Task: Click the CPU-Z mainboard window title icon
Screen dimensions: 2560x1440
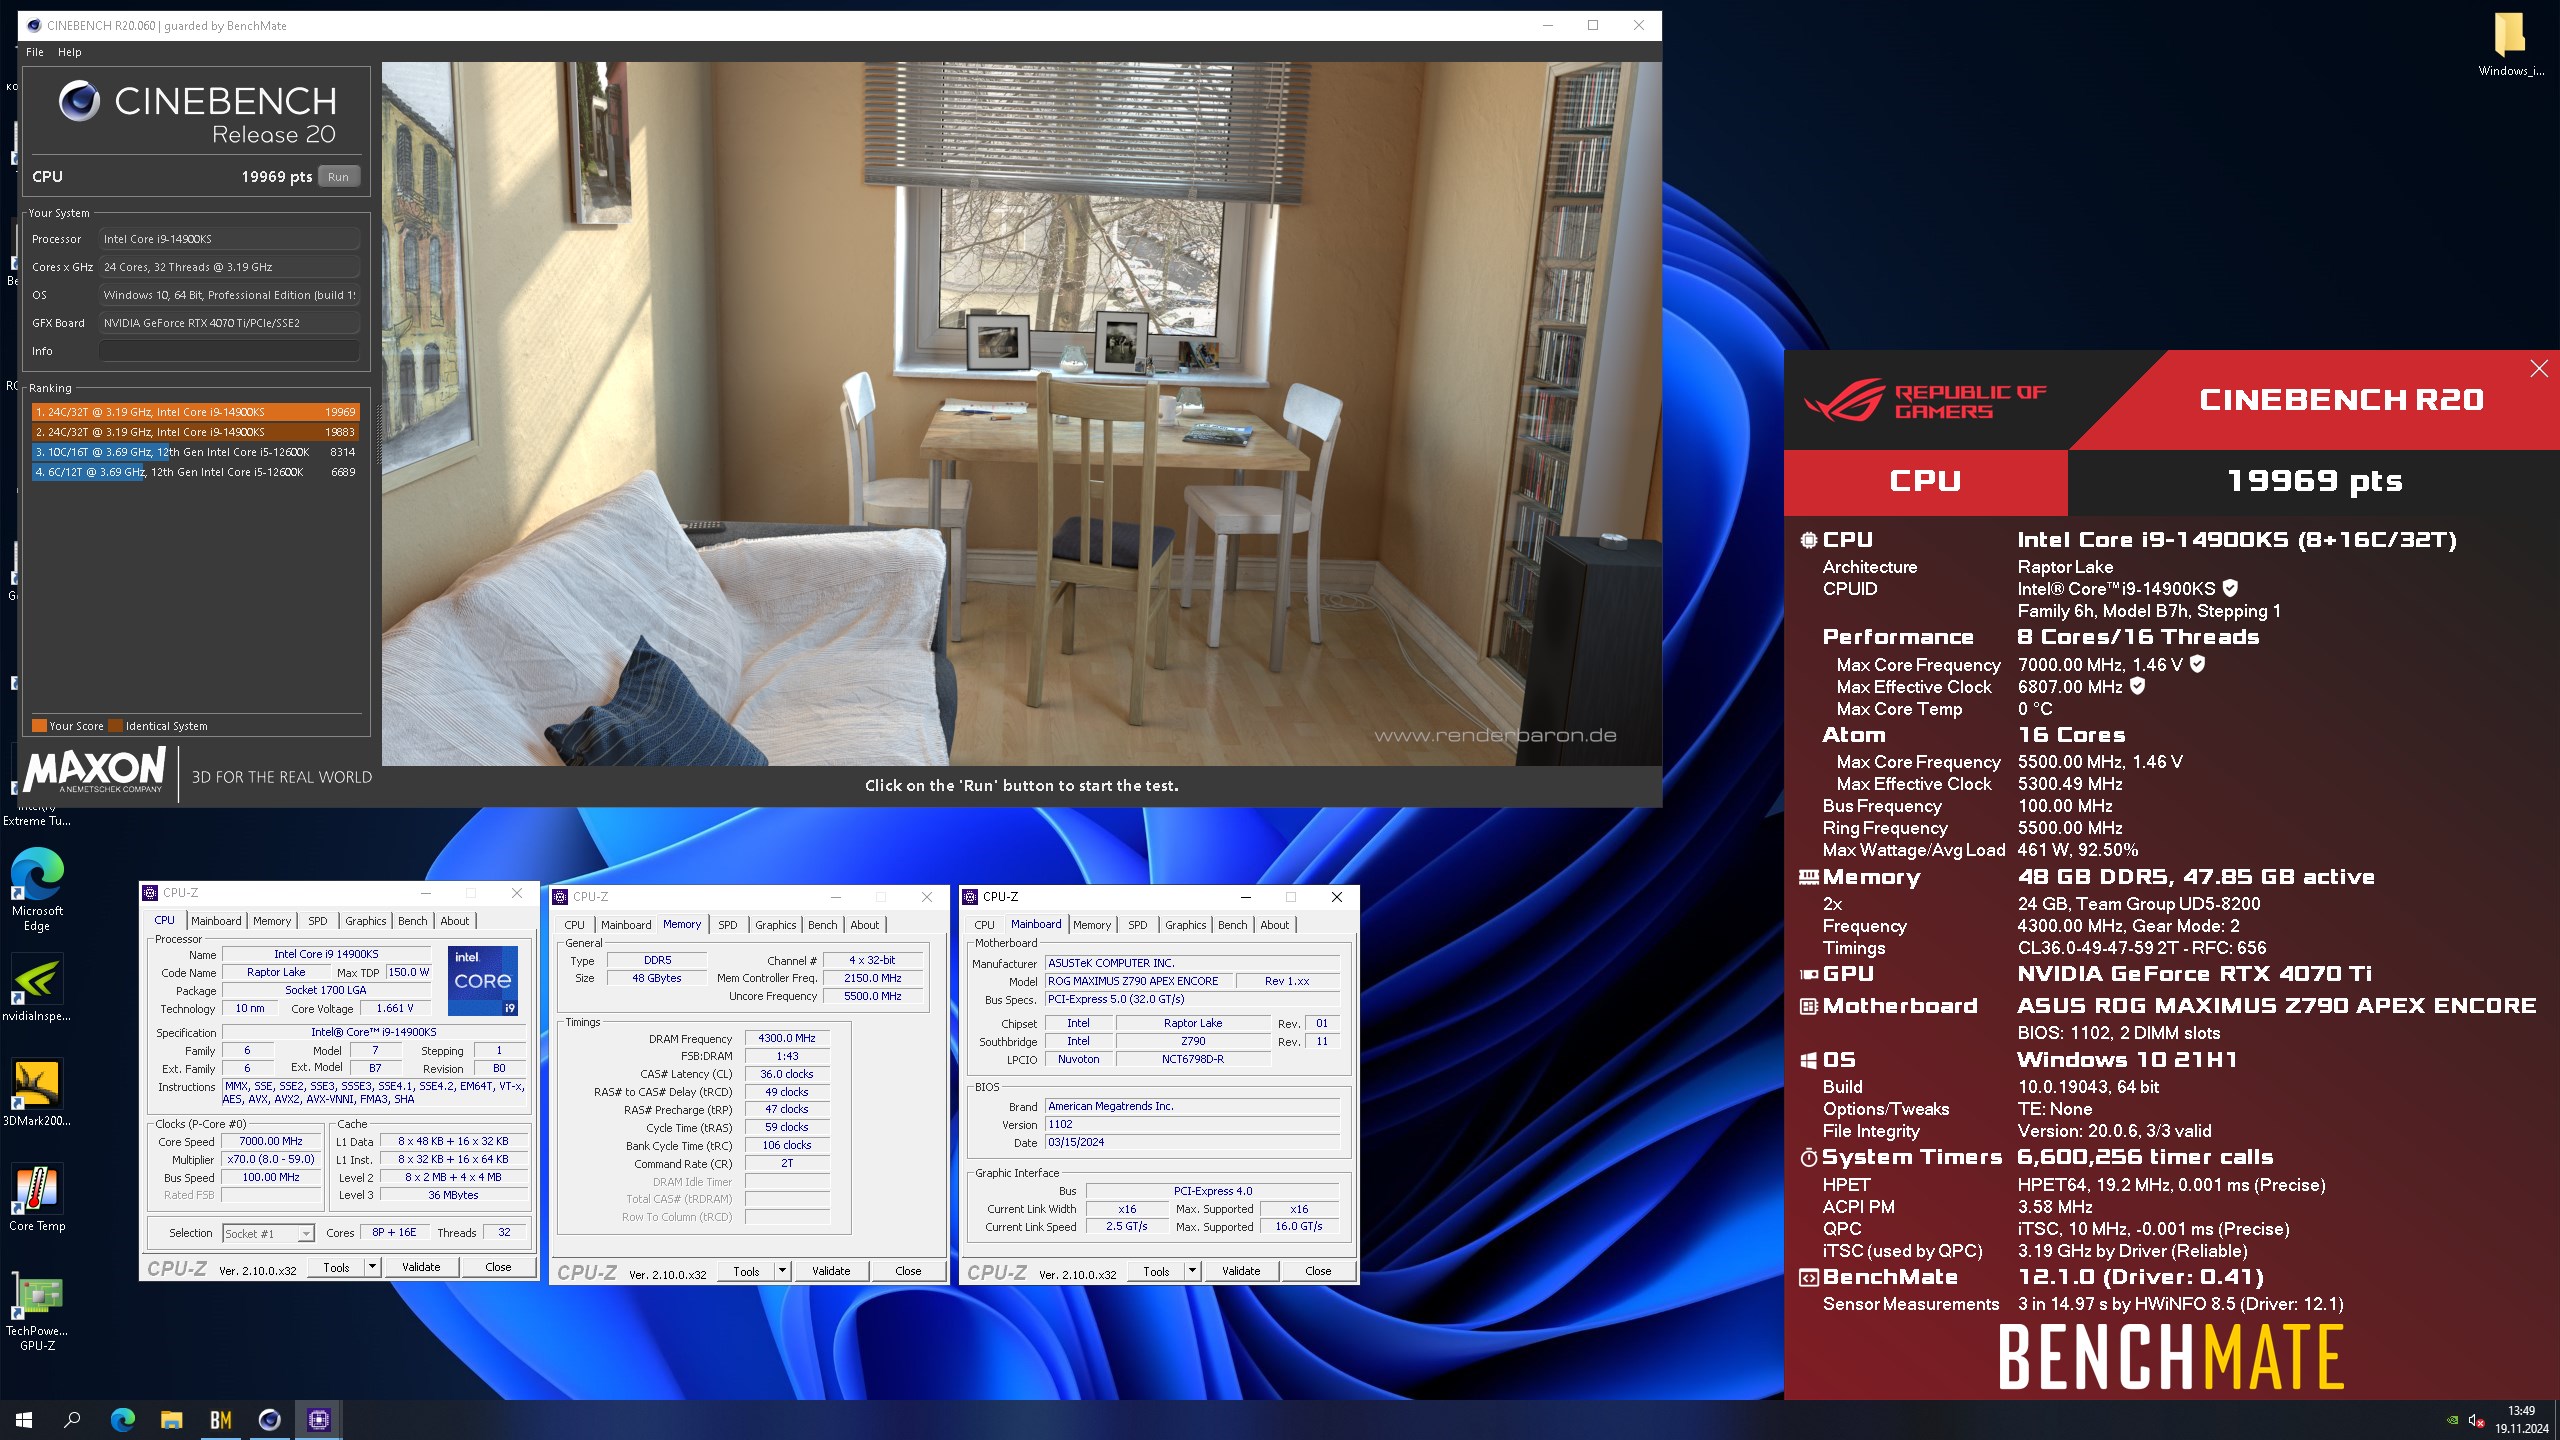Action: [x=970, y=897]
